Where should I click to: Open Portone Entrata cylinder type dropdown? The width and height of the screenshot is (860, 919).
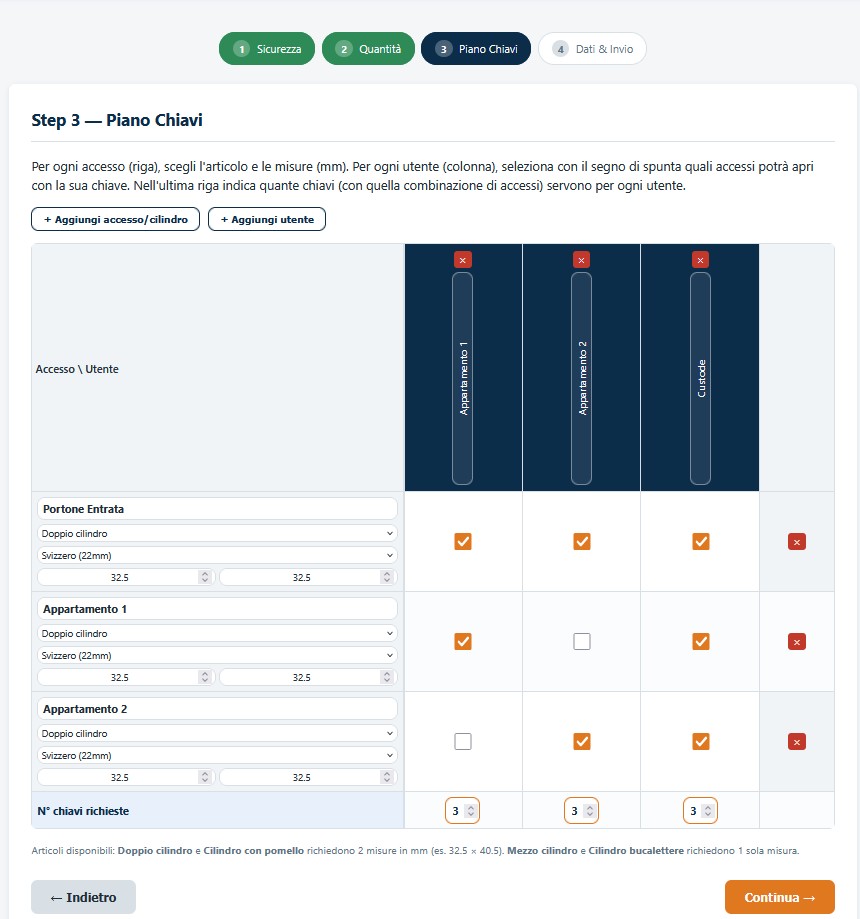pyautogui.click(x=217, y=533)
